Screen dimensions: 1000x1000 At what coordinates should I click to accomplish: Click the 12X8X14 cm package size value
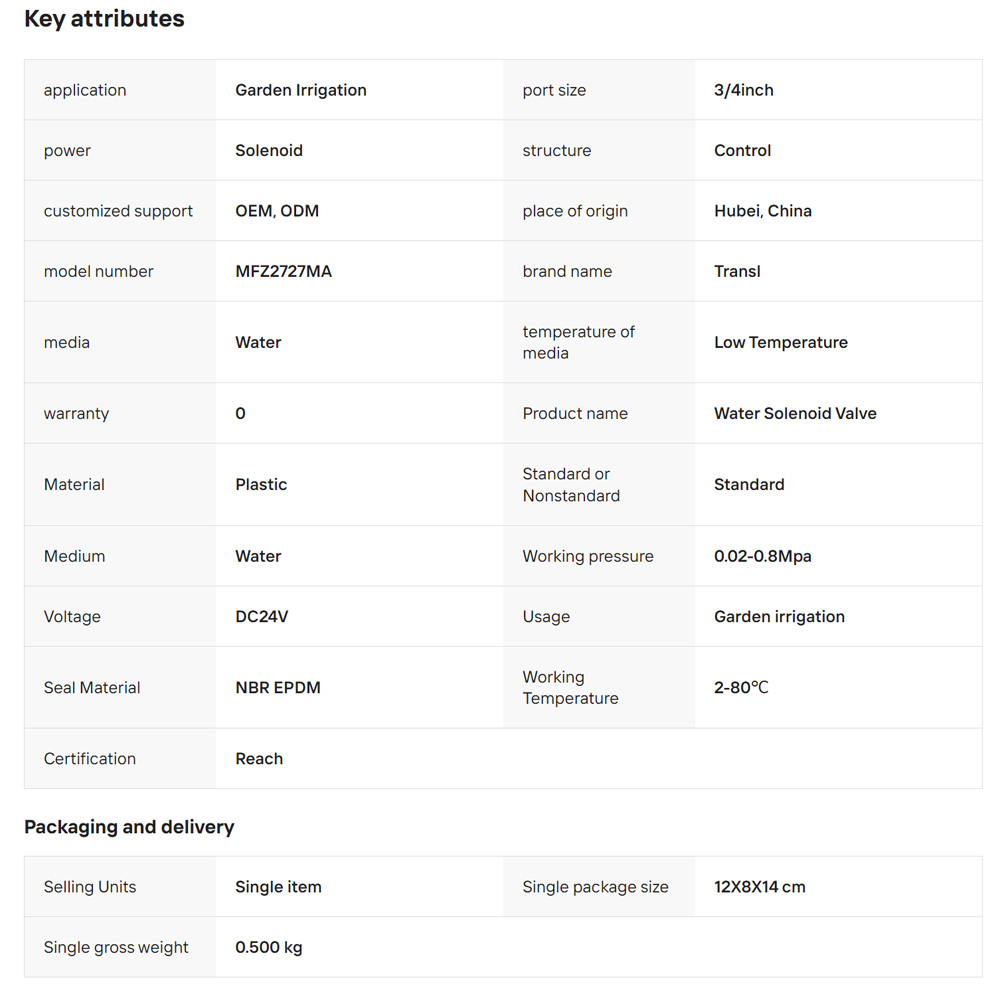[x=760, y=887]
